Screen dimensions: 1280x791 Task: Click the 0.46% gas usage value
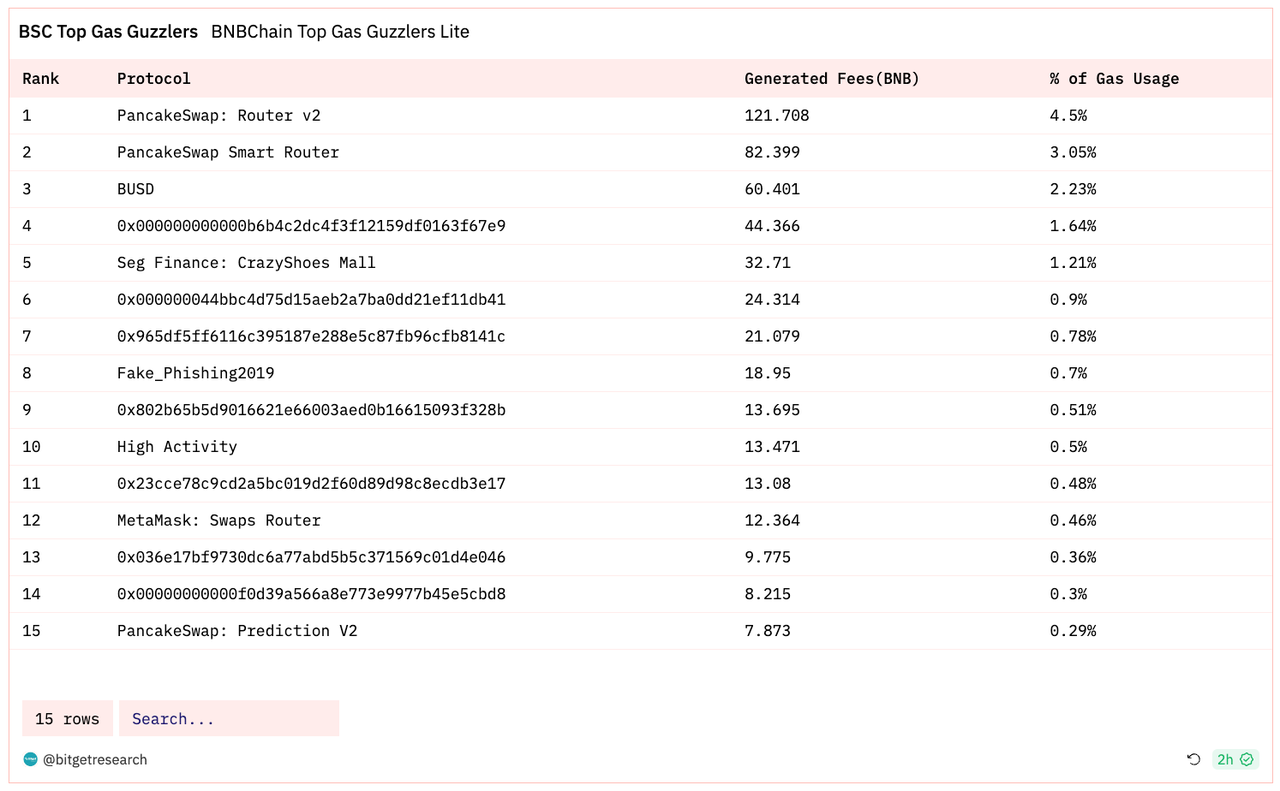tap(1073, 520)
